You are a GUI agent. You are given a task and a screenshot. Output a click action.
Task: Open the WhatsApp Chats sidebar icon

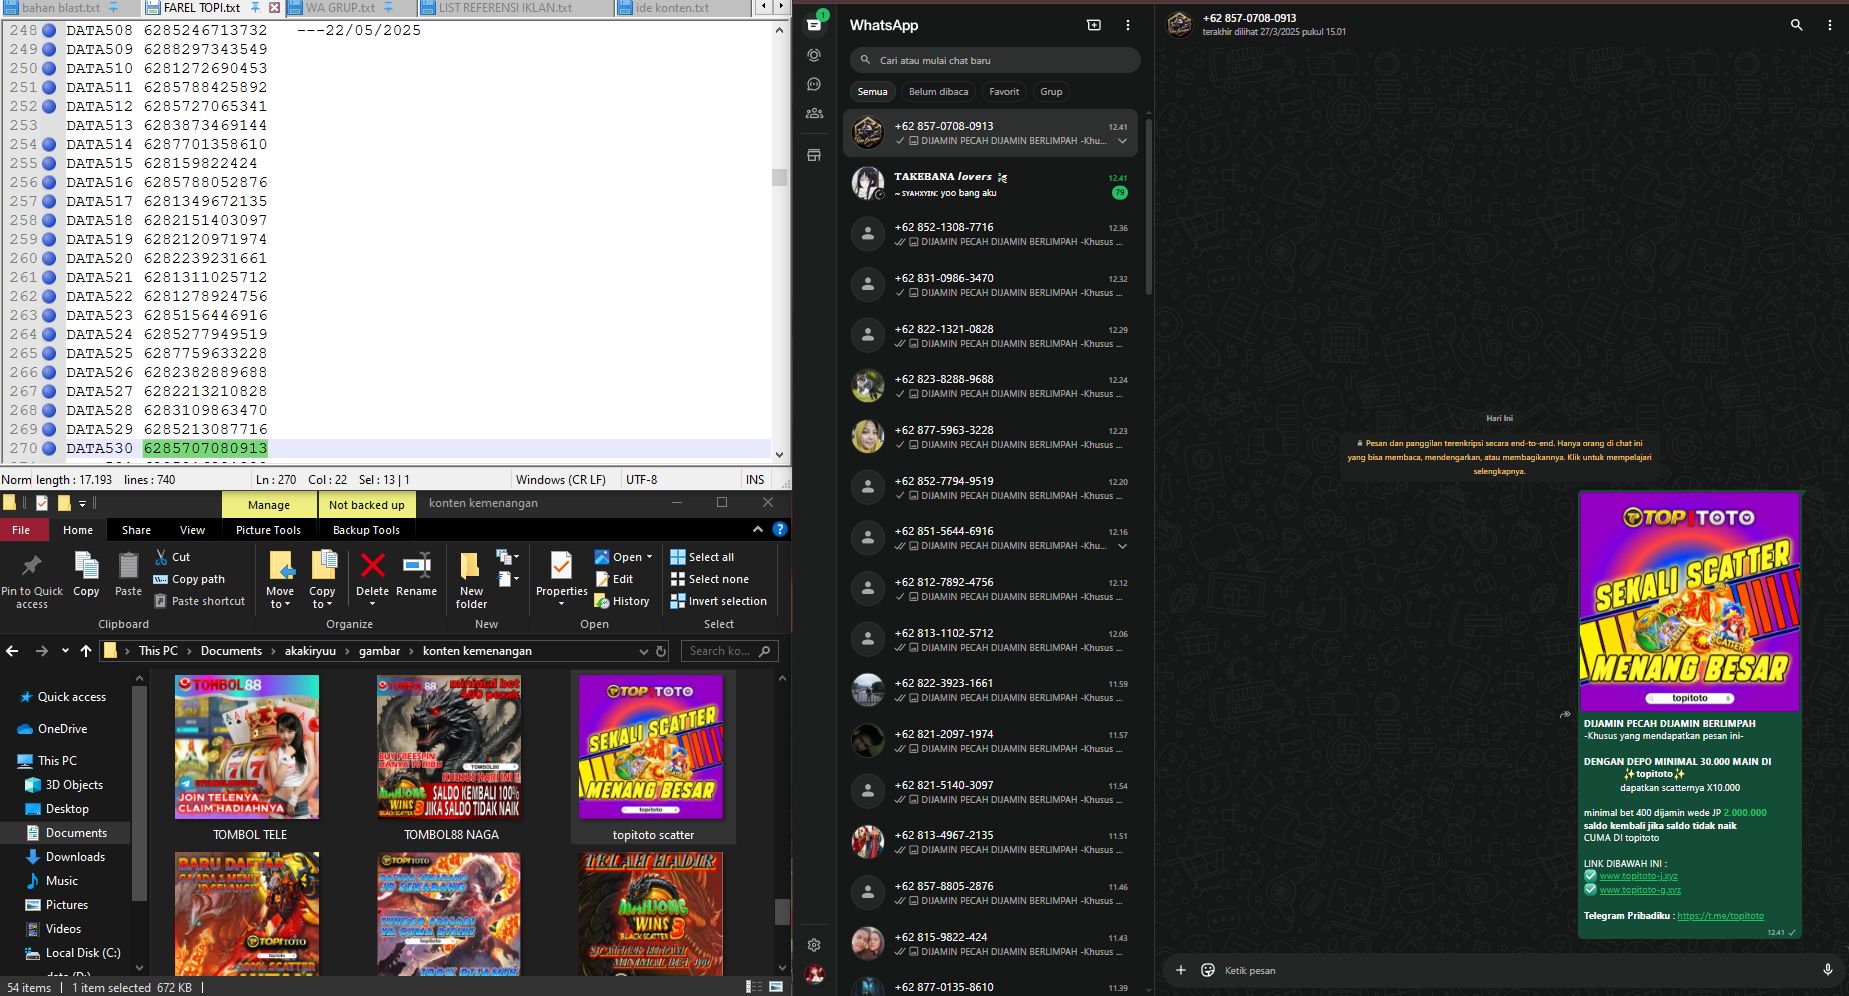tap(814, 25)
